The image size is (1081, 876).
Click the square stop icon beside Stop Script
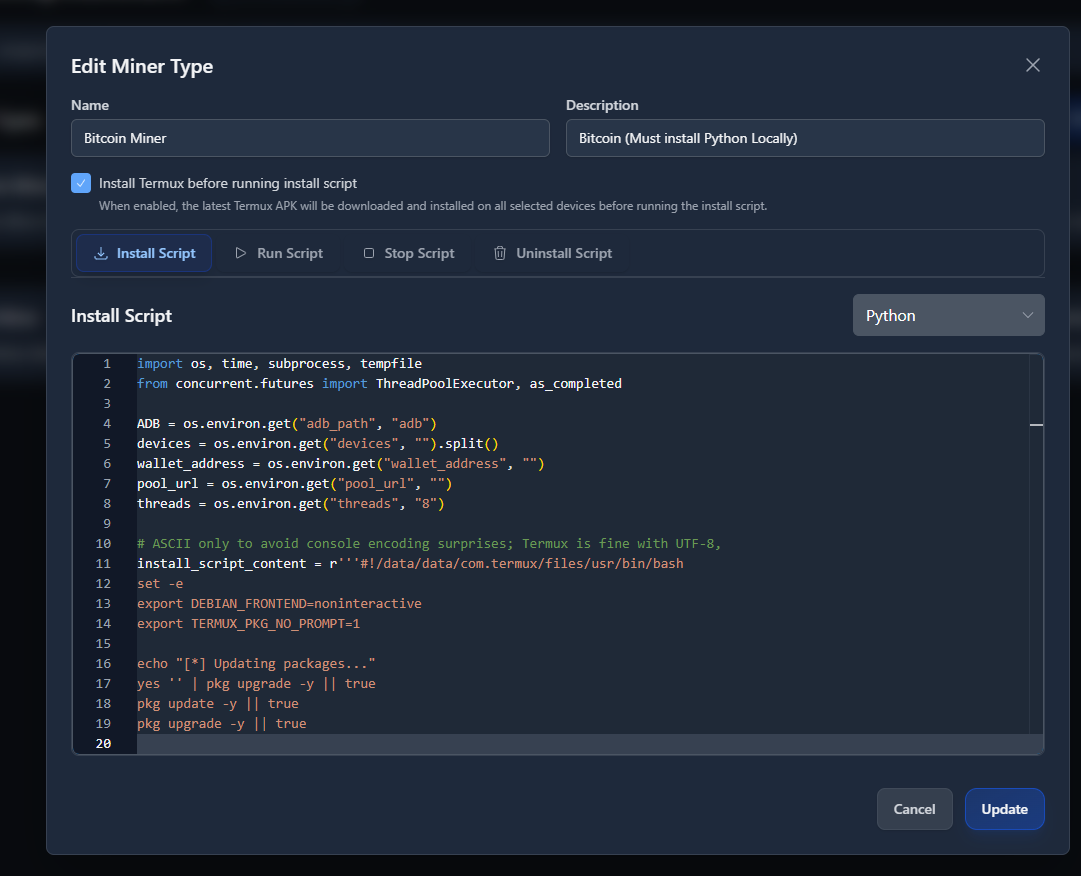click(x=369, y=254)
